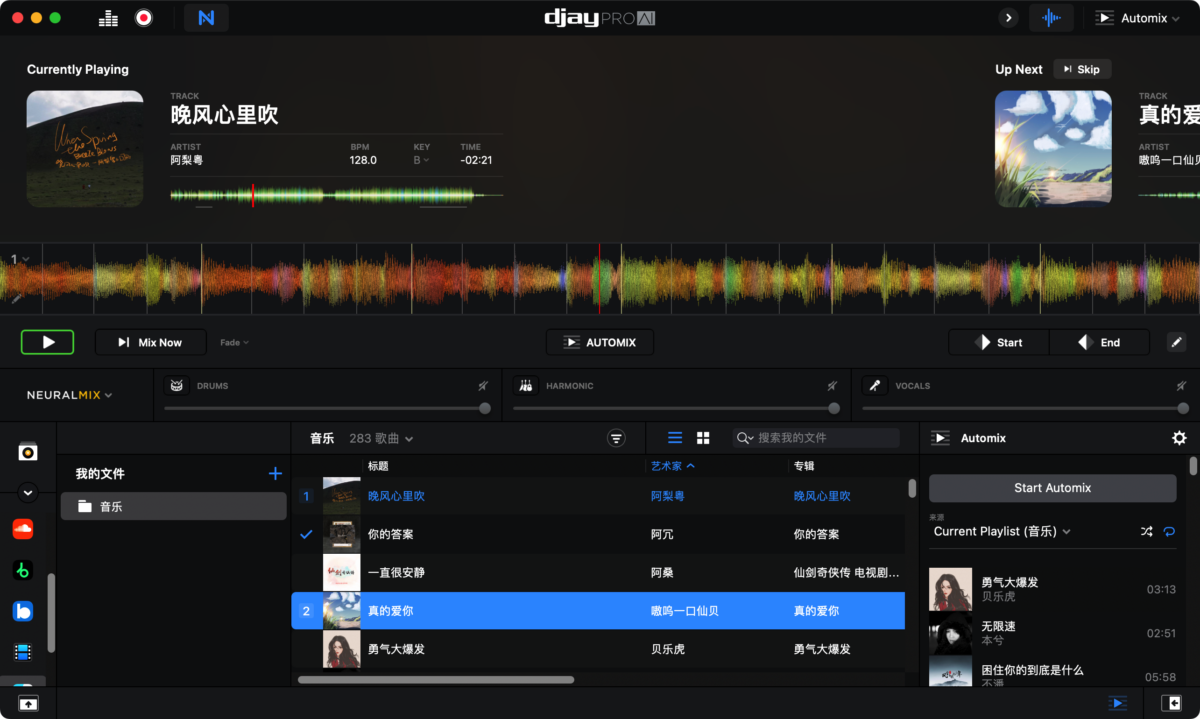Screen dimensions: 1200x719
Task: Click the 真的爱你 row album thumbnail
Action: (341, 610)
